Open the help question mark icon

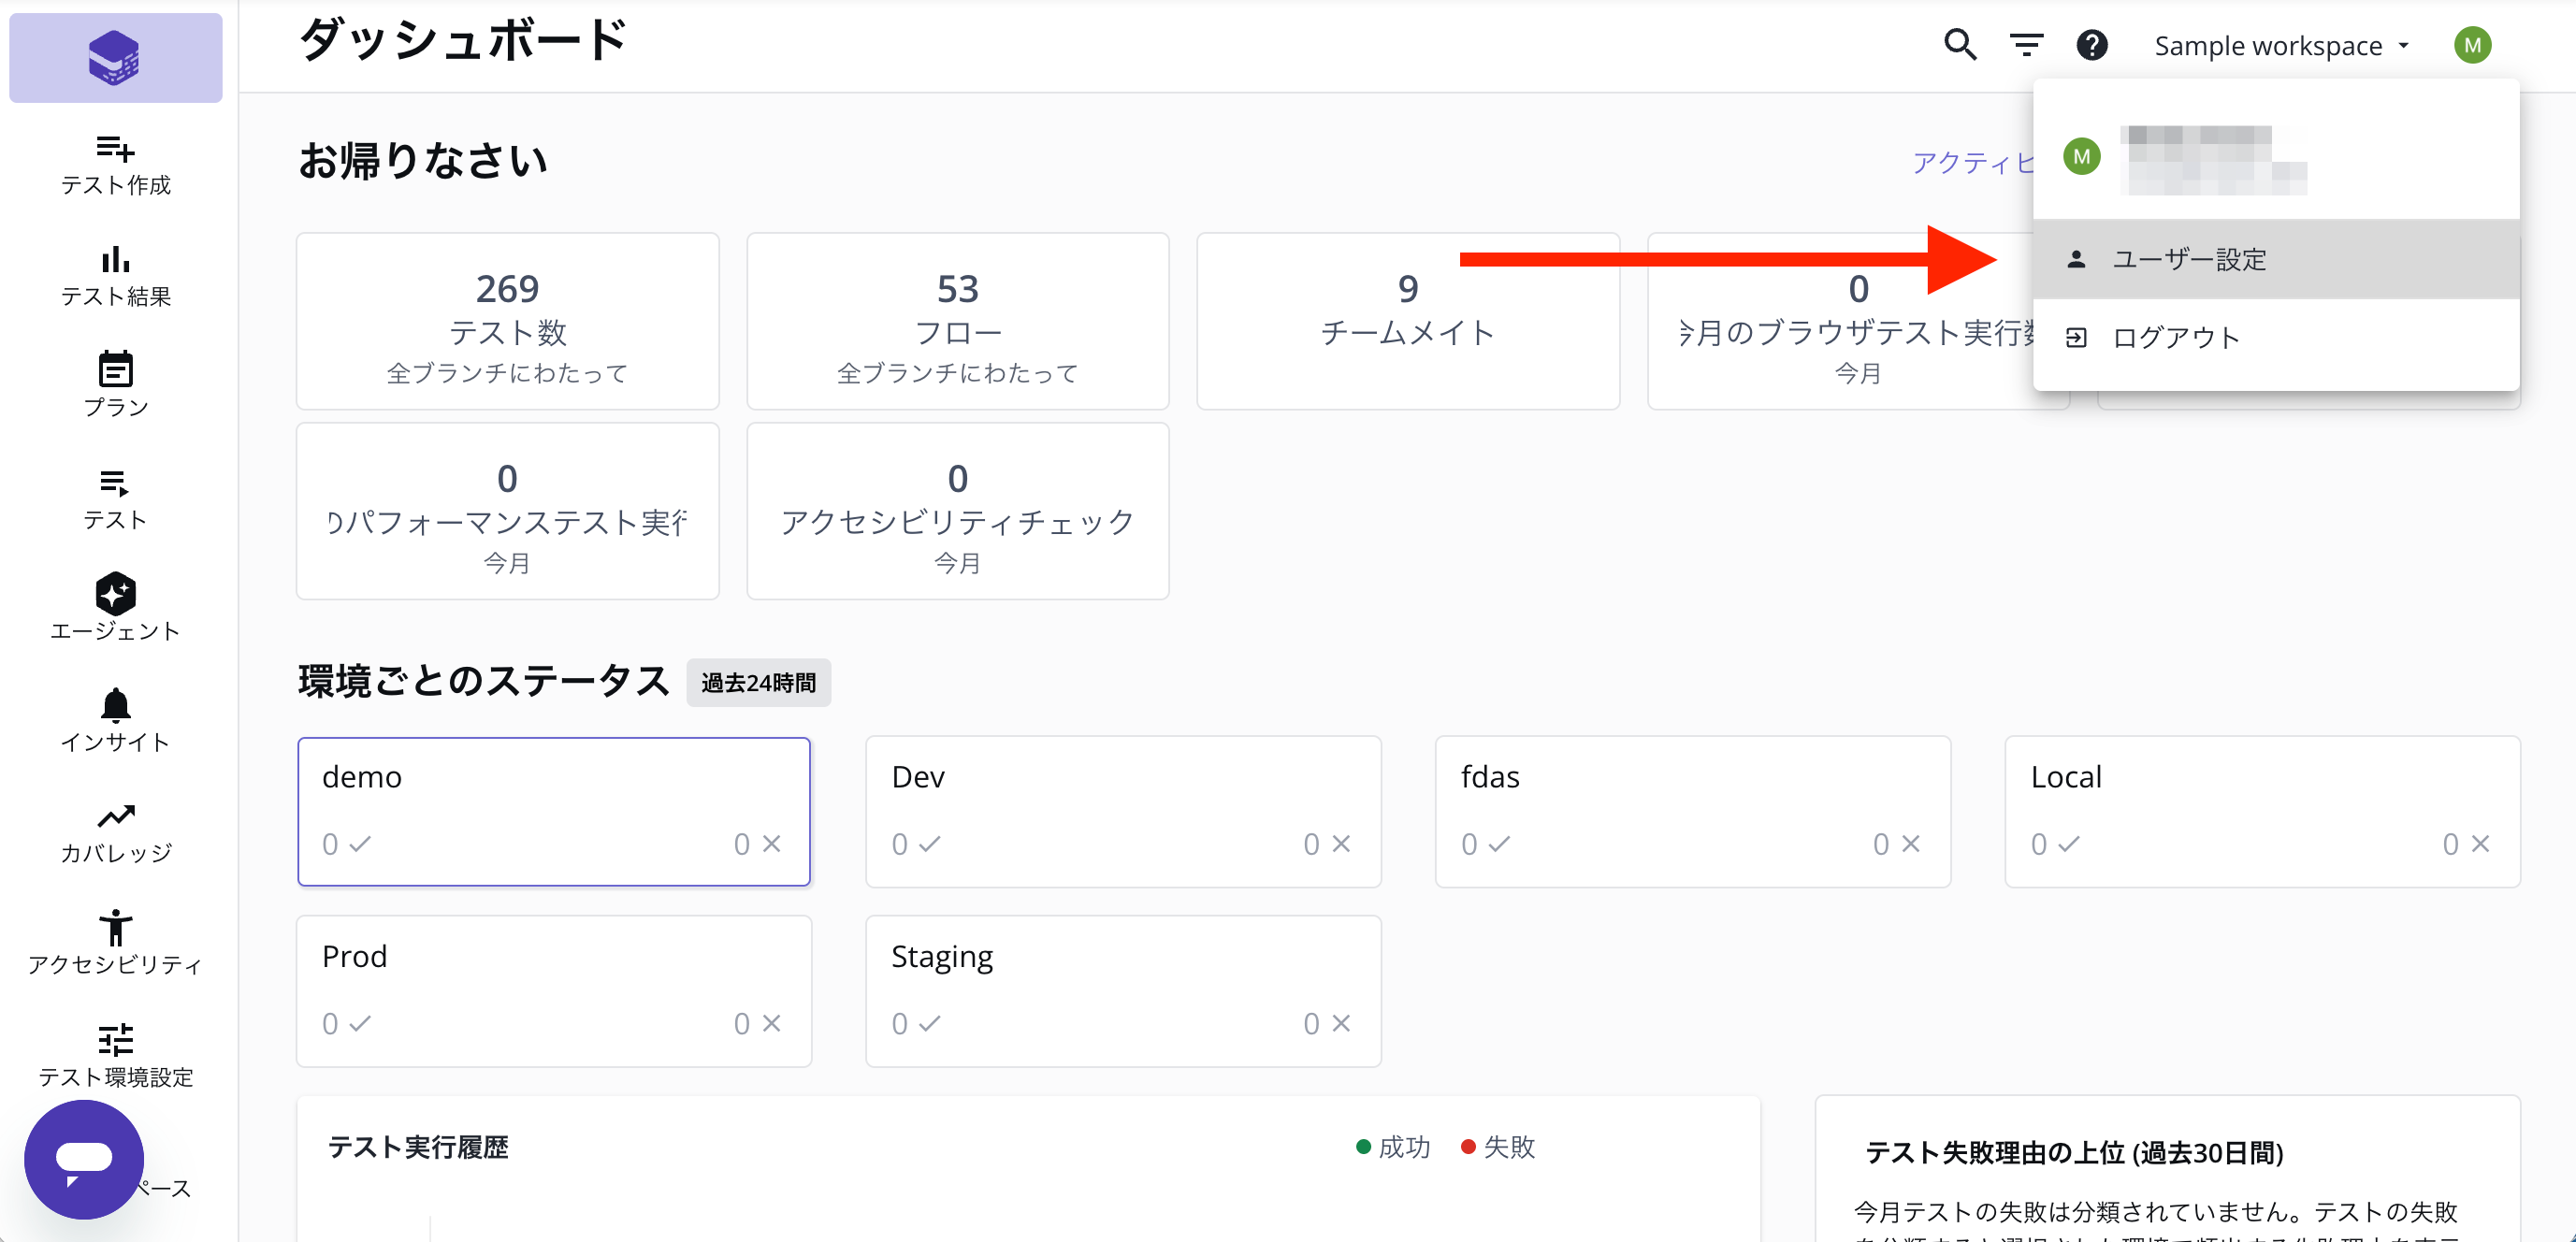(x=2091, y=45)
